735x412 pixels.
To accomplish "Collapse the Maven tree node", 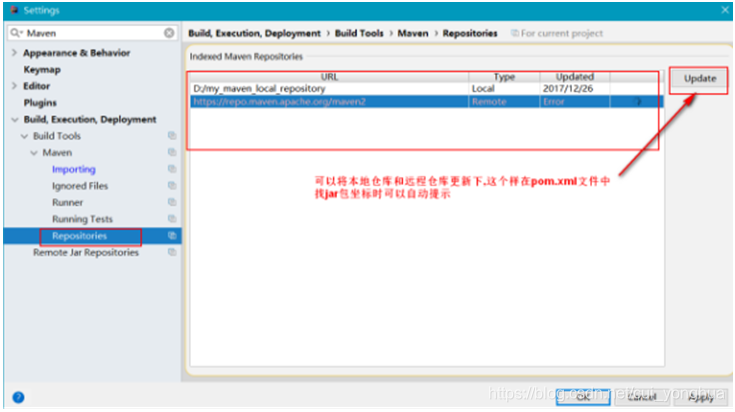I will (34, 153).
